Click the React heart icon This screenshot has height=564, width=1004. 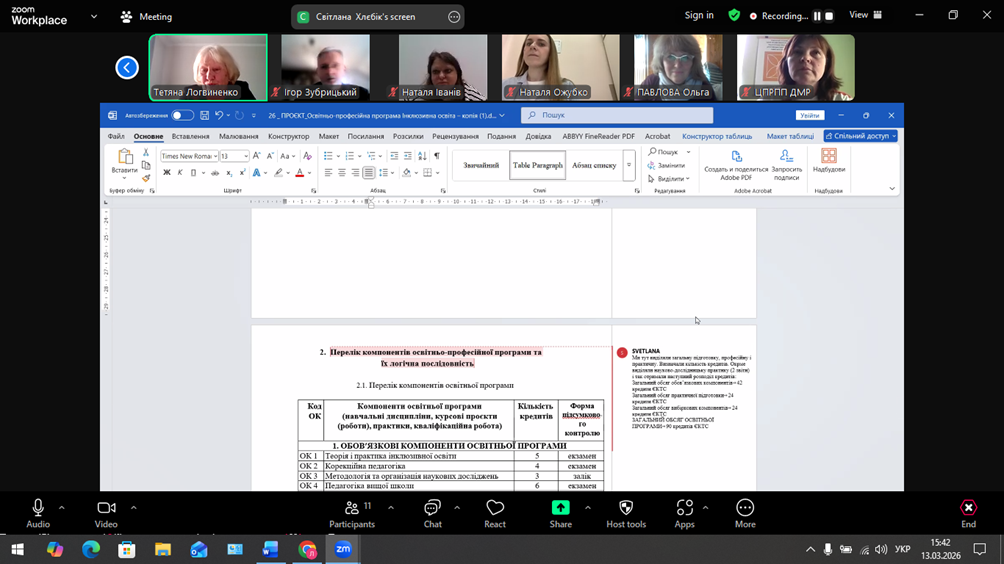(494, 513)
